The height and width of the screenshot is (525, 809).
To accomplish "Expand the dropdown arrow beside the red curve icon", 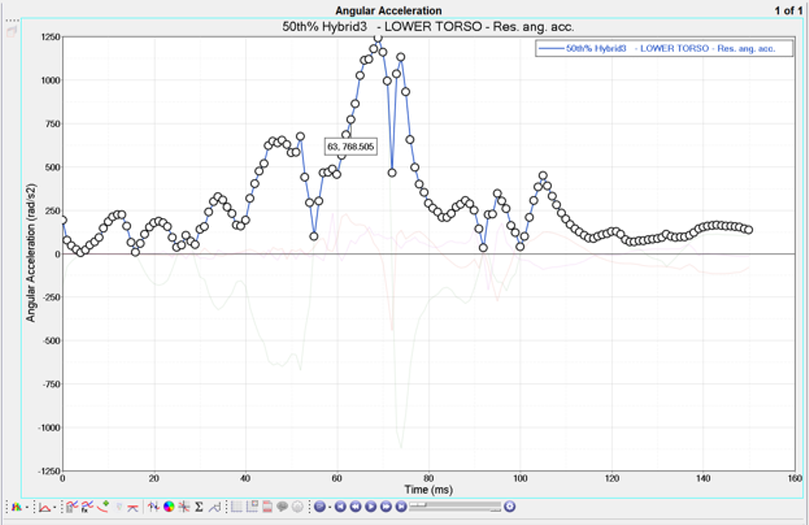I will [57, 507].
